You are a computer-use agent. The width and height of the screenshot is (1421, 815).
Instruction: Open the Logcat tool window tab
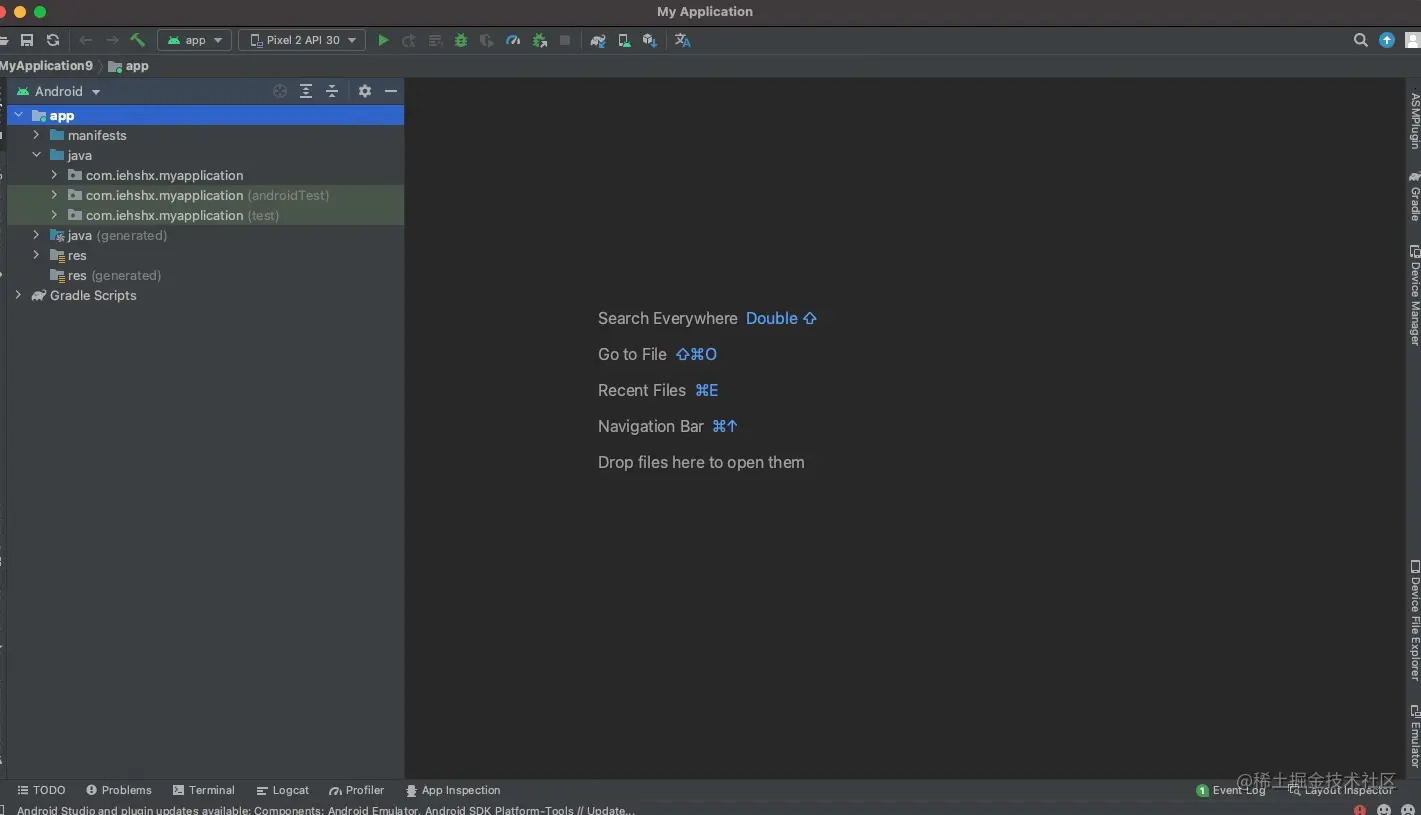pyautogui.click(x=282, y=790)
